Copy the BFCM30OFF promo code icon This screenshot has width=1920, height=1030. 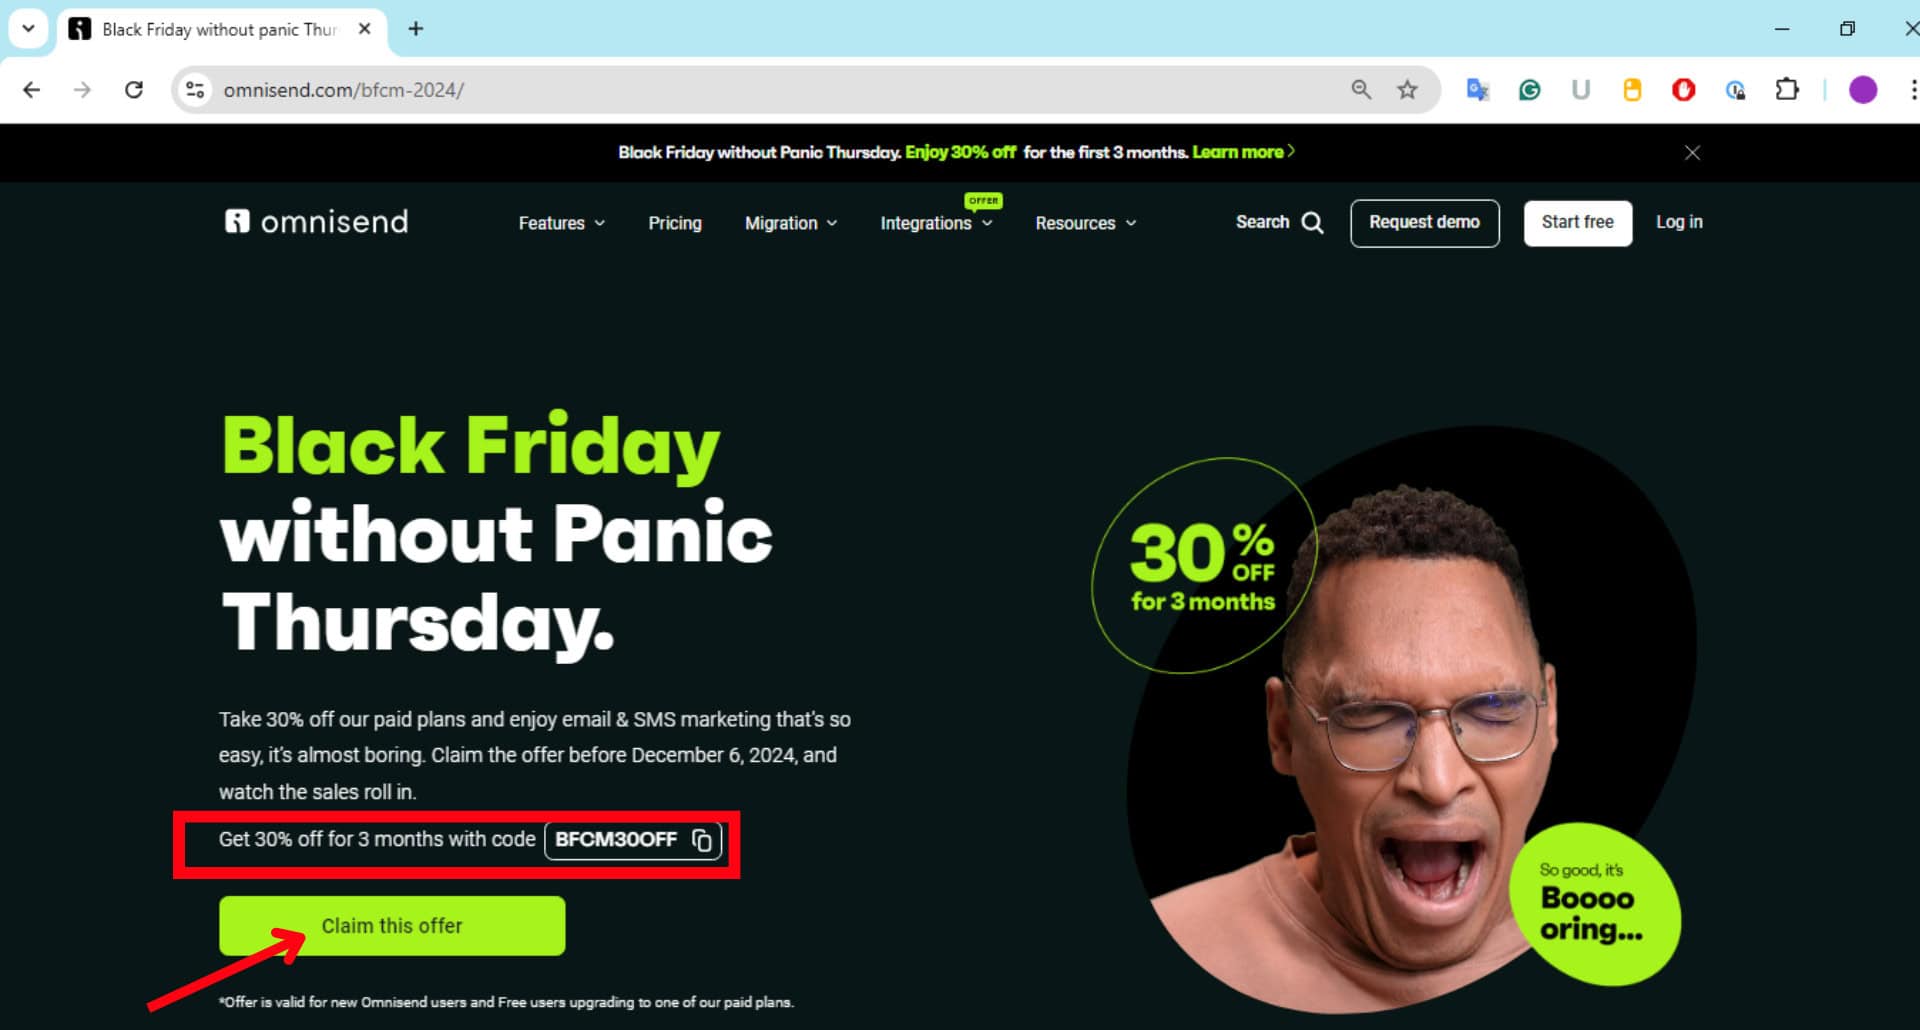(x=702, y=840)
